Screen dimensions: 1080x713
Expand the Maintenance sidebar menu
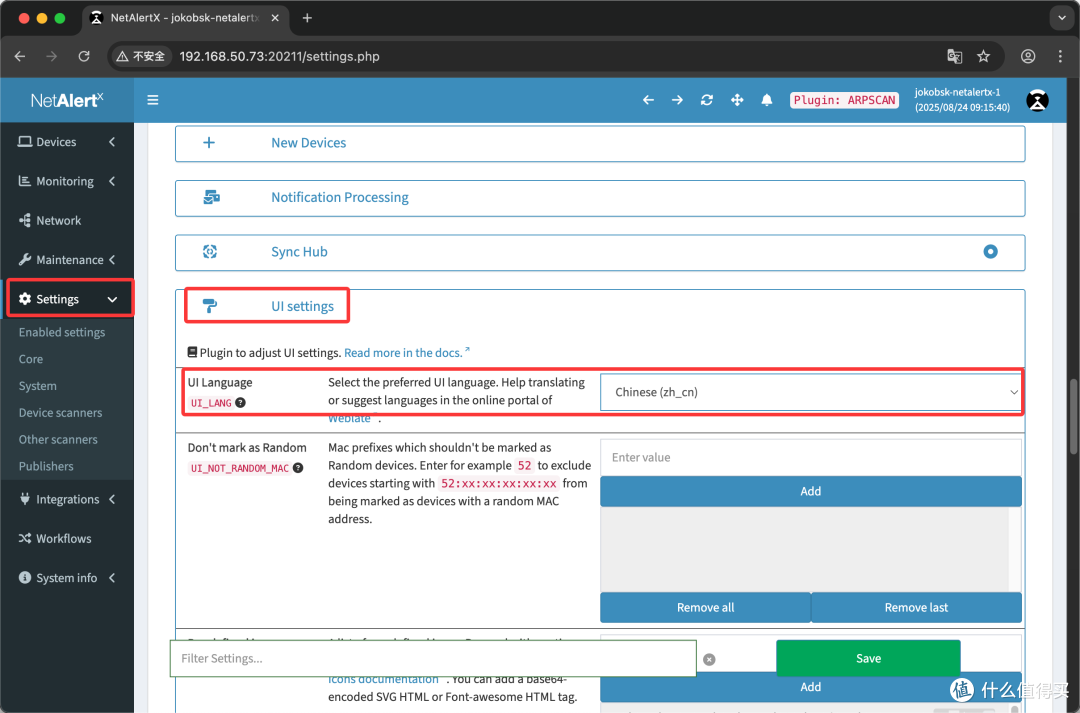coord(67,260)
